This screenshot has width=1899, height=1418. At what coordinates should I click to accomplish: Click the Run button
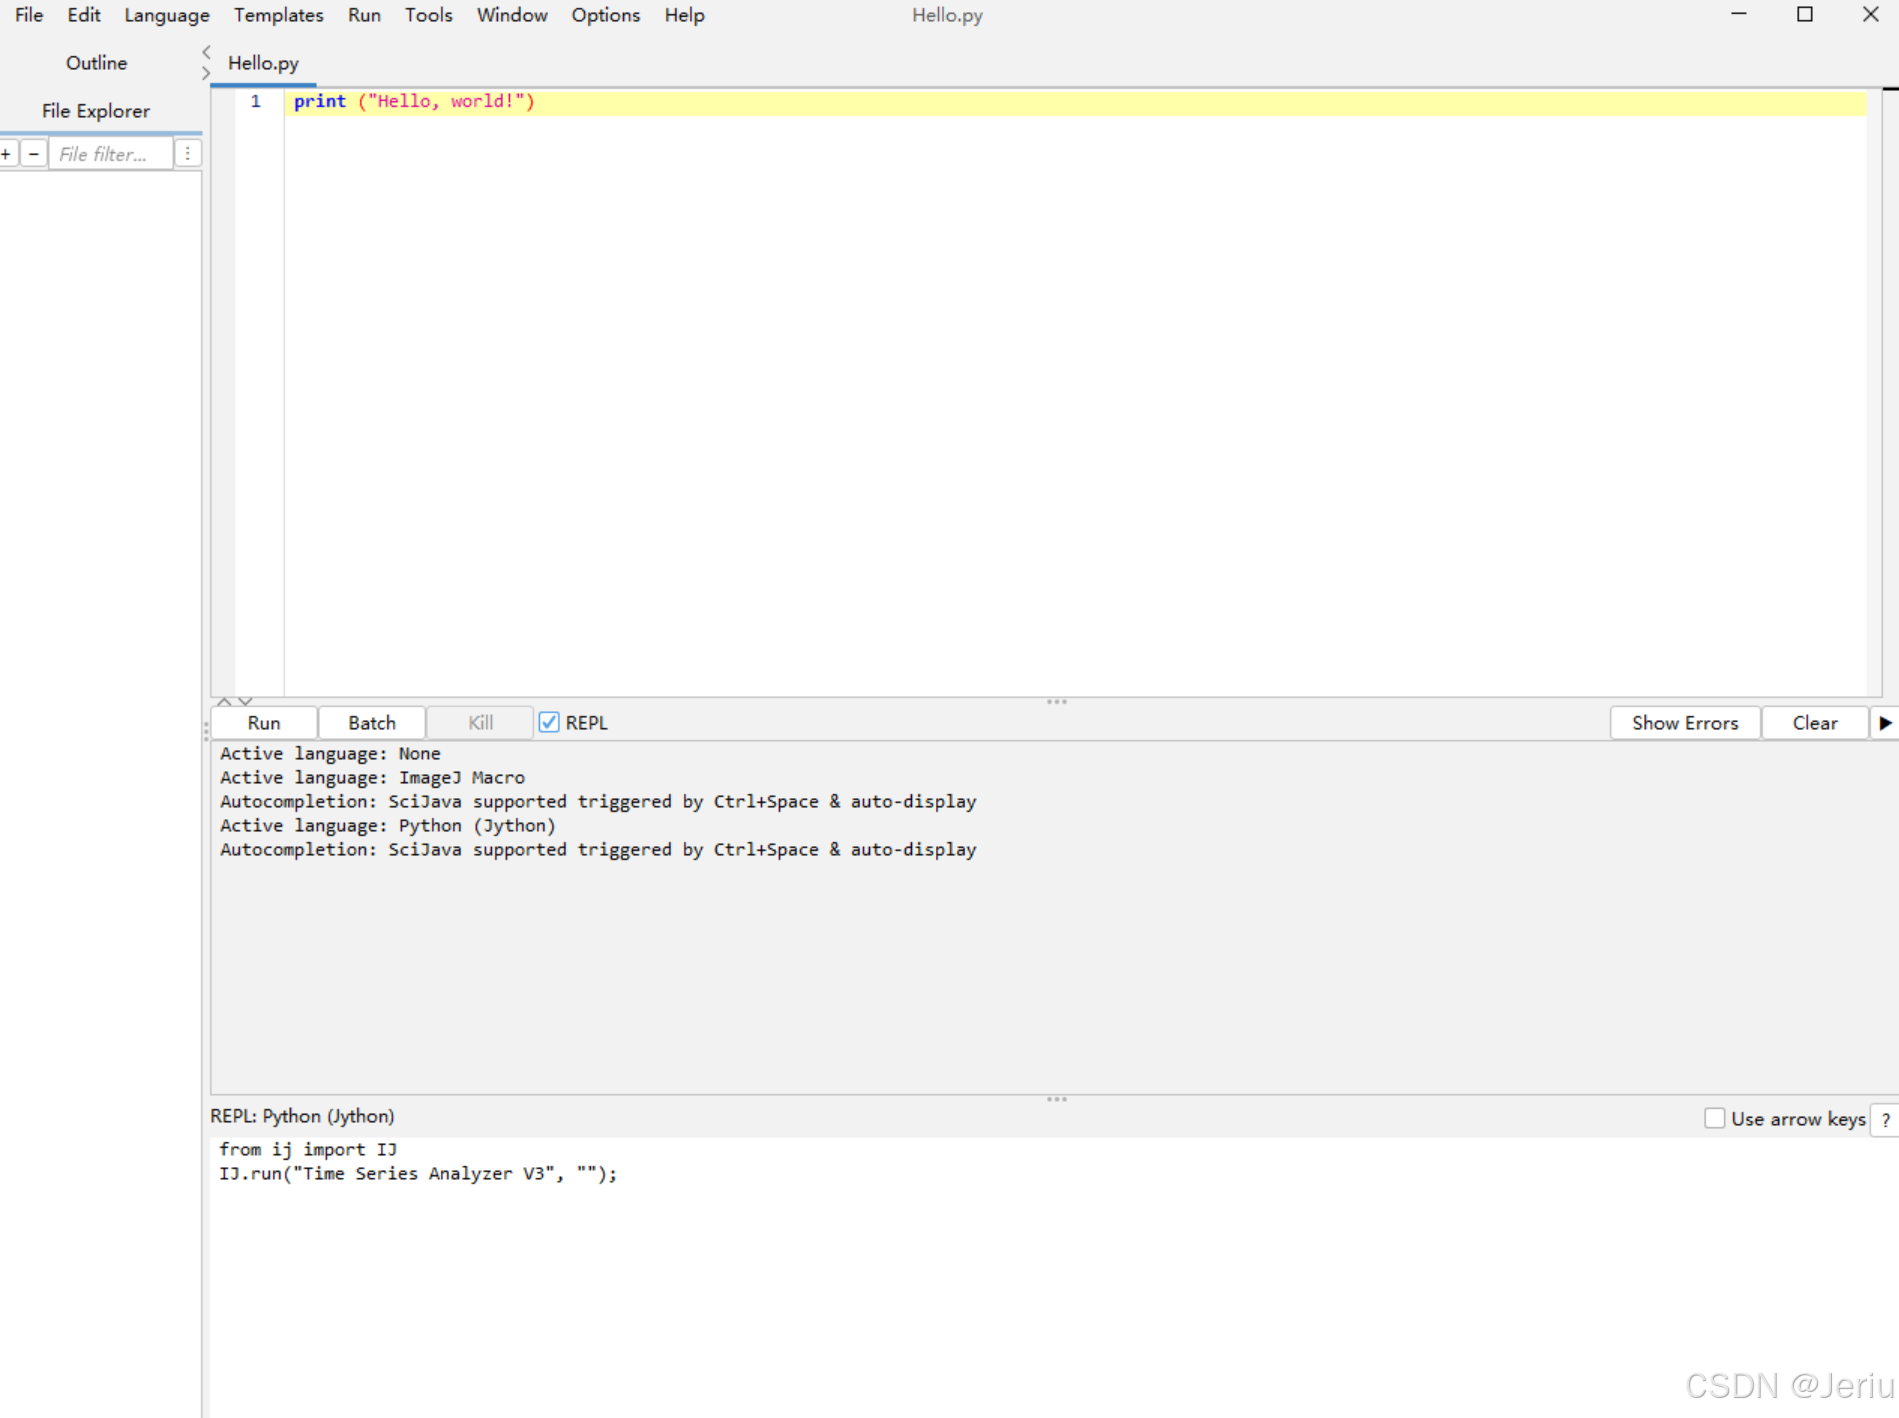coord(264,723)
